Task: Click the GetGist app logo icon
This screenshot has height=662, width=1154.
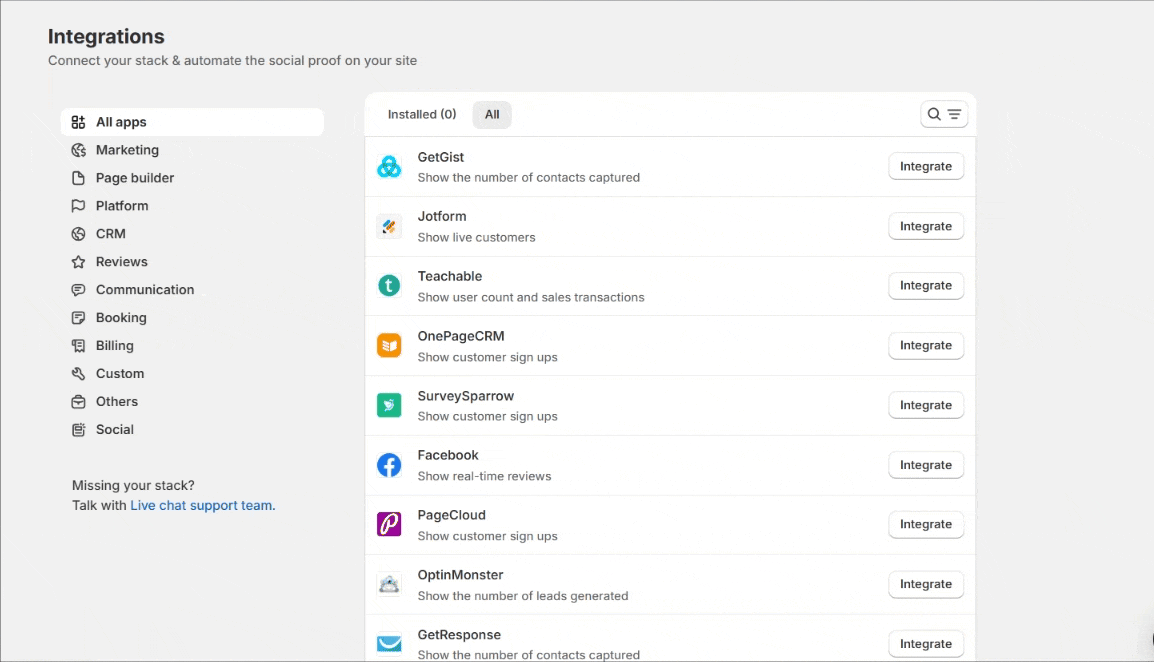Action: point(389,167)
